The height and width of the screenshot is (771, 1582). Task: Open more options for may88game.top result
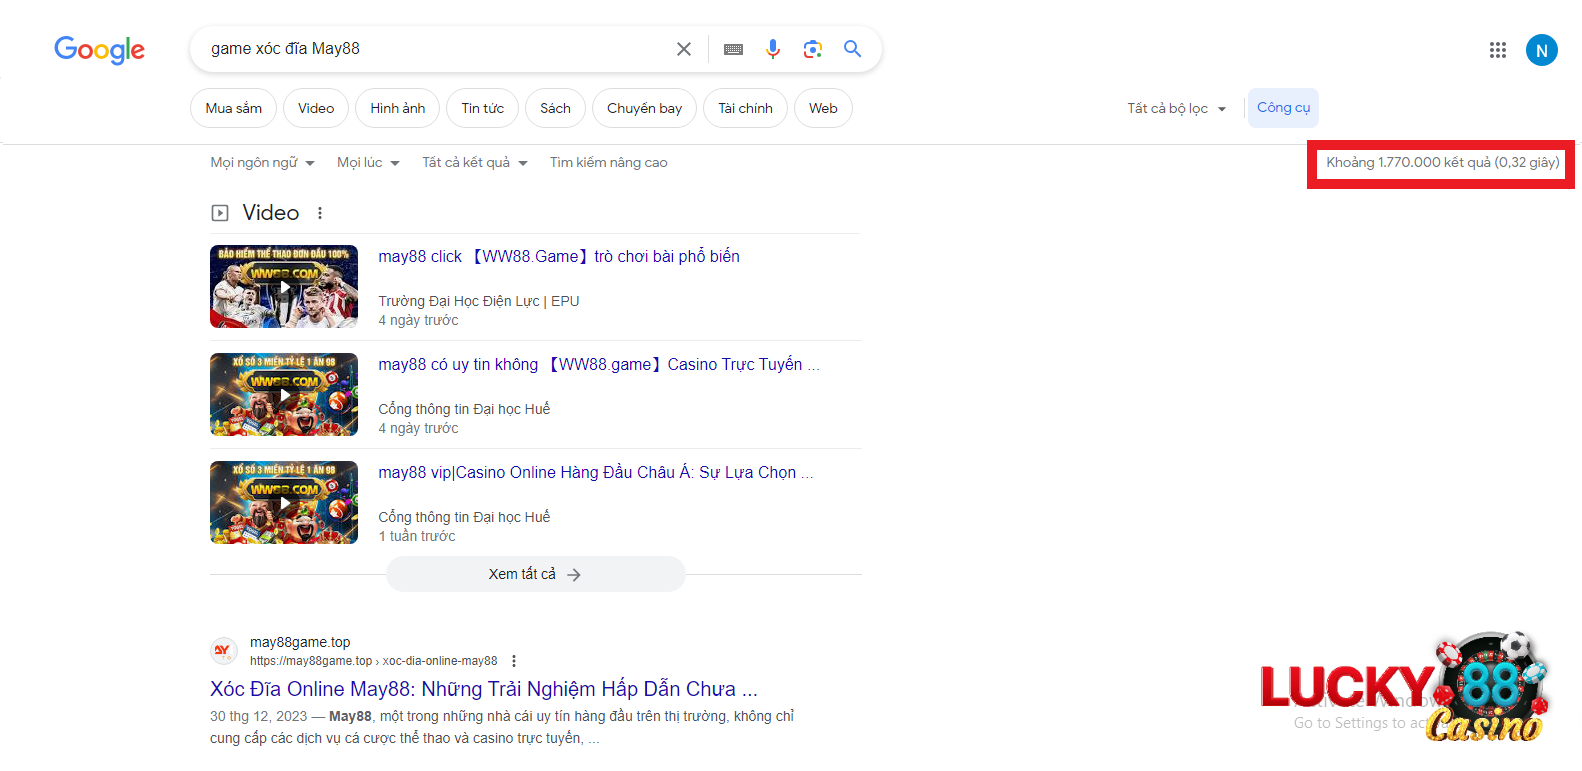coord(514,661)
